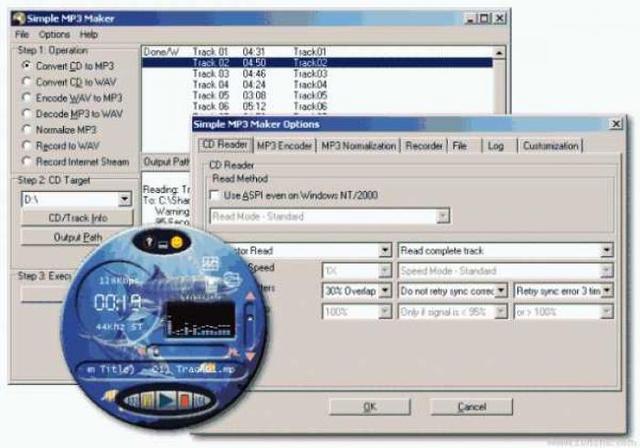The height and width of the screenshot is (448, 640).
Task: Click the scrolling track title on player
Action: point(162,370)
